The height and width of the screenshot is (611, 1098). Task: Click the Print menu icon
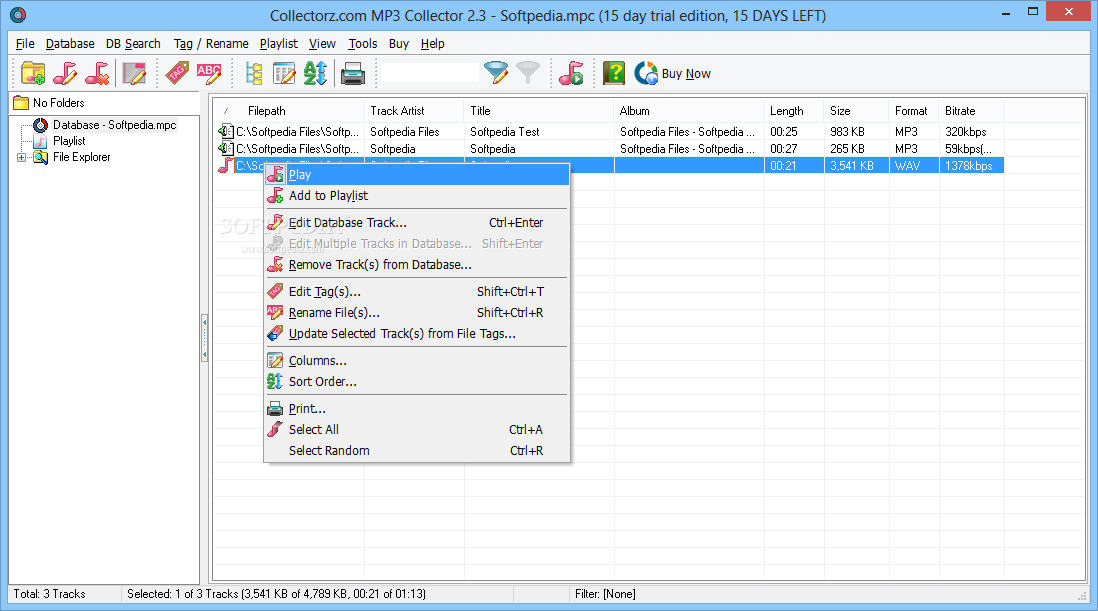(275, 409)
